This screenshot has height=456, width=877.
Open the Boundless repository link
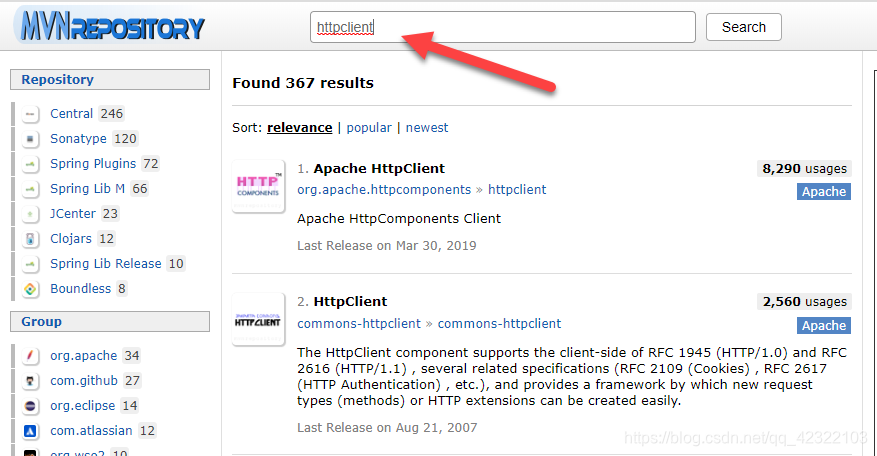coord(81,288)
